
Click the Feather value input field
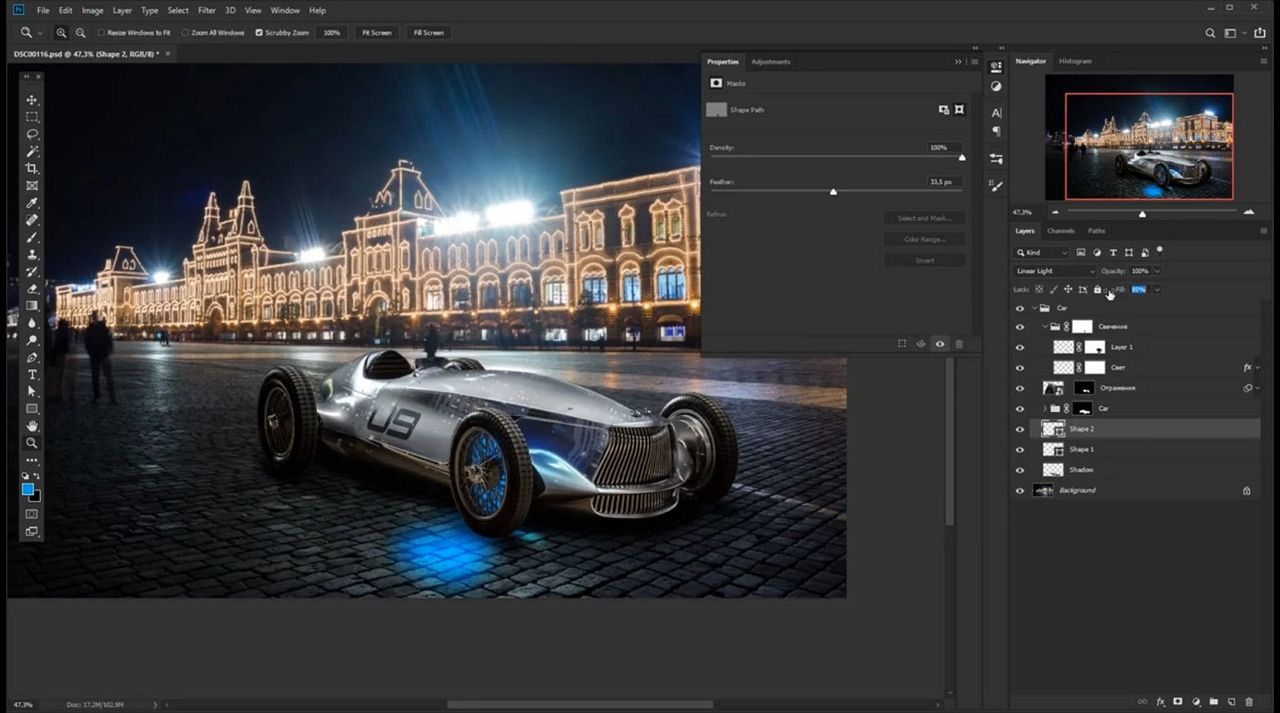coord(945,182)
